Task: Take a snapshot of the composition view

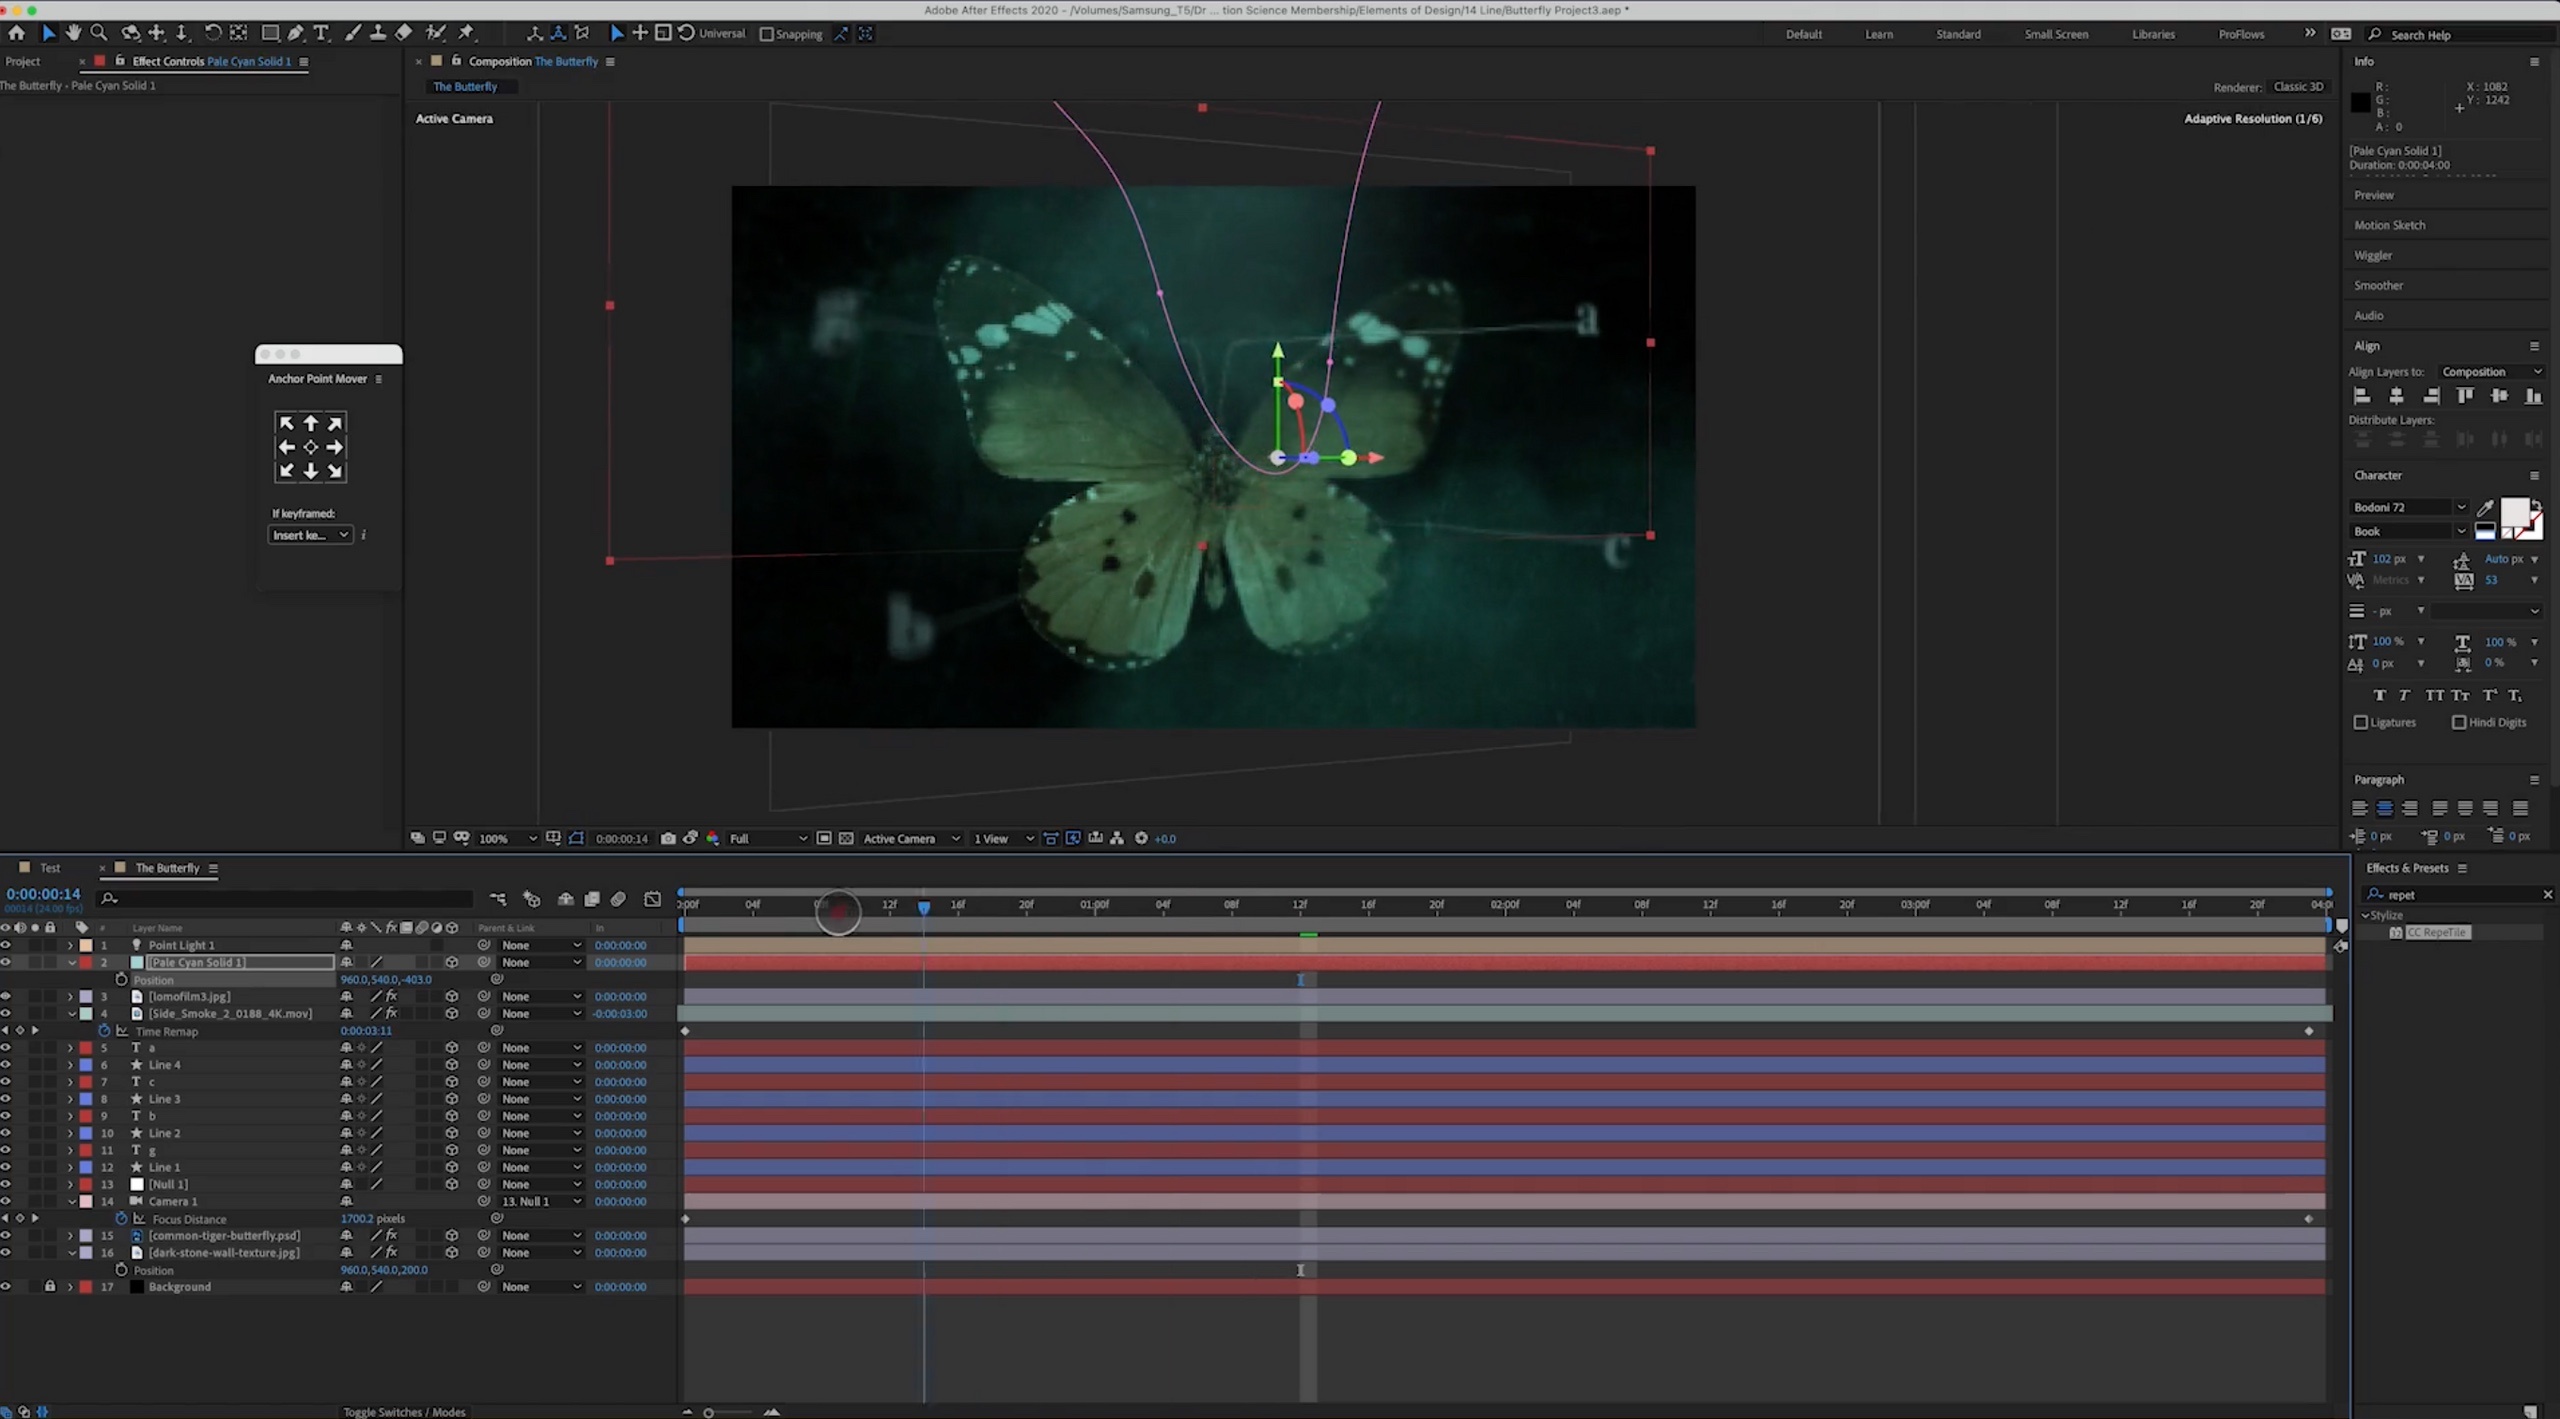Action: pyautogui.click(x=668, y=838)
